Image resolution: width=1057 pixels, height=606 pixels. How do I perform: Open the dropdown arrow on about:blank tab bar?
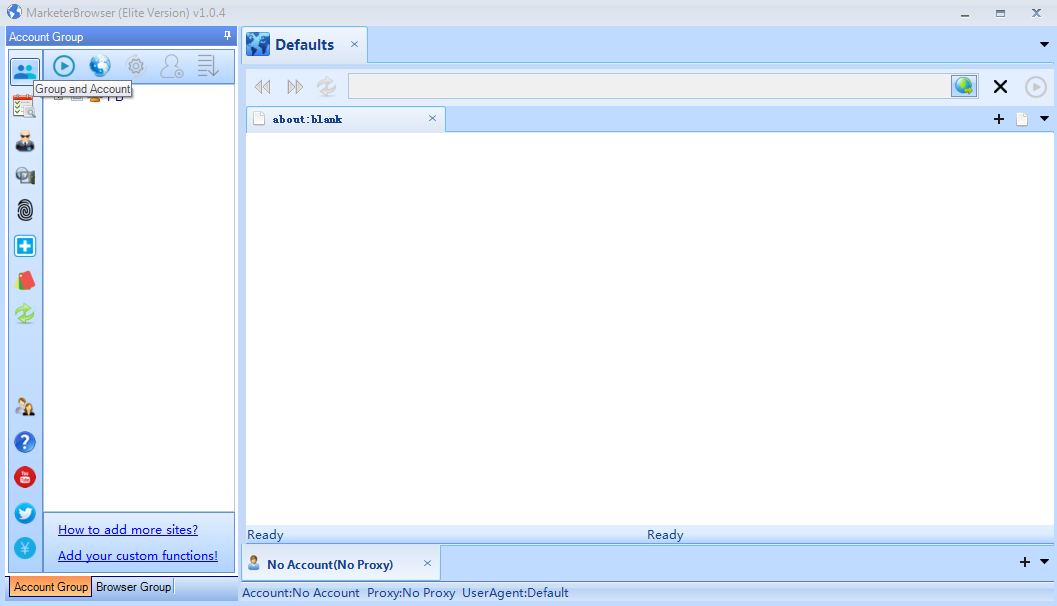click(x=1044, y=119)
